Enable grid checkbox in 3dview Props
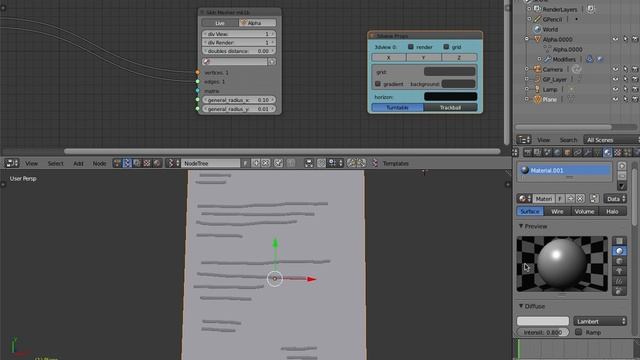Viewport: 640px width, 360px height. [446, 47]
